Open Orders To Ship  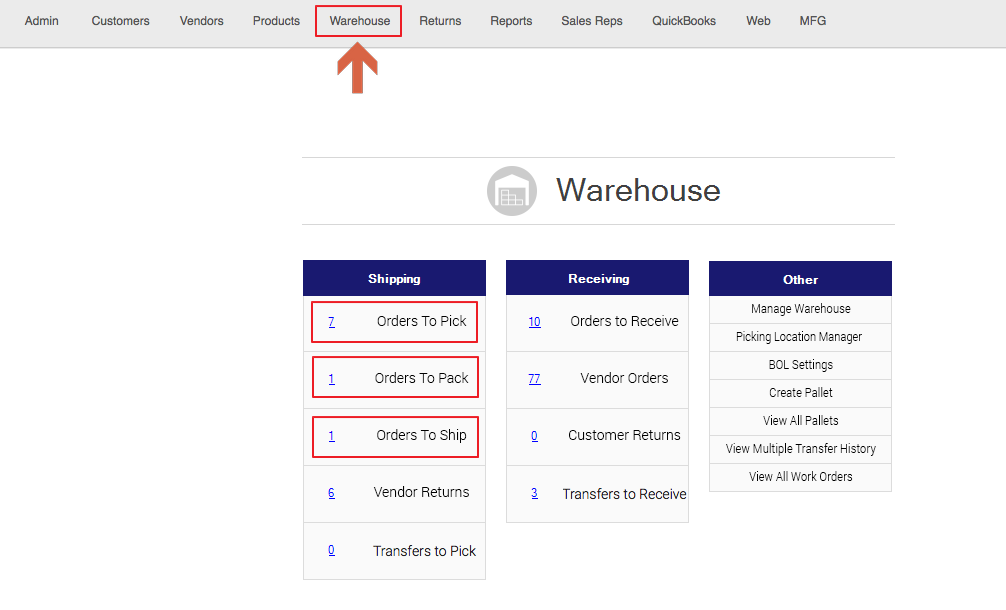(421, 435)
